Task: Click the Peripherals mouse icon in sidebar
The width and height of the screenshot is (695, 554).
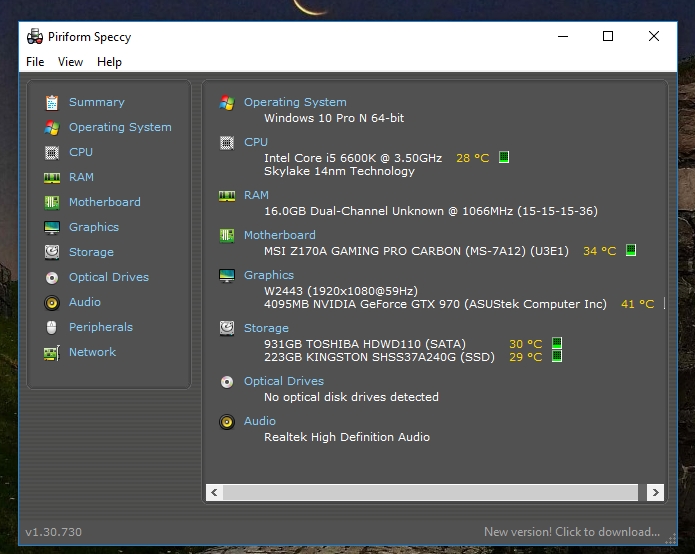Action: coord(52,328)
